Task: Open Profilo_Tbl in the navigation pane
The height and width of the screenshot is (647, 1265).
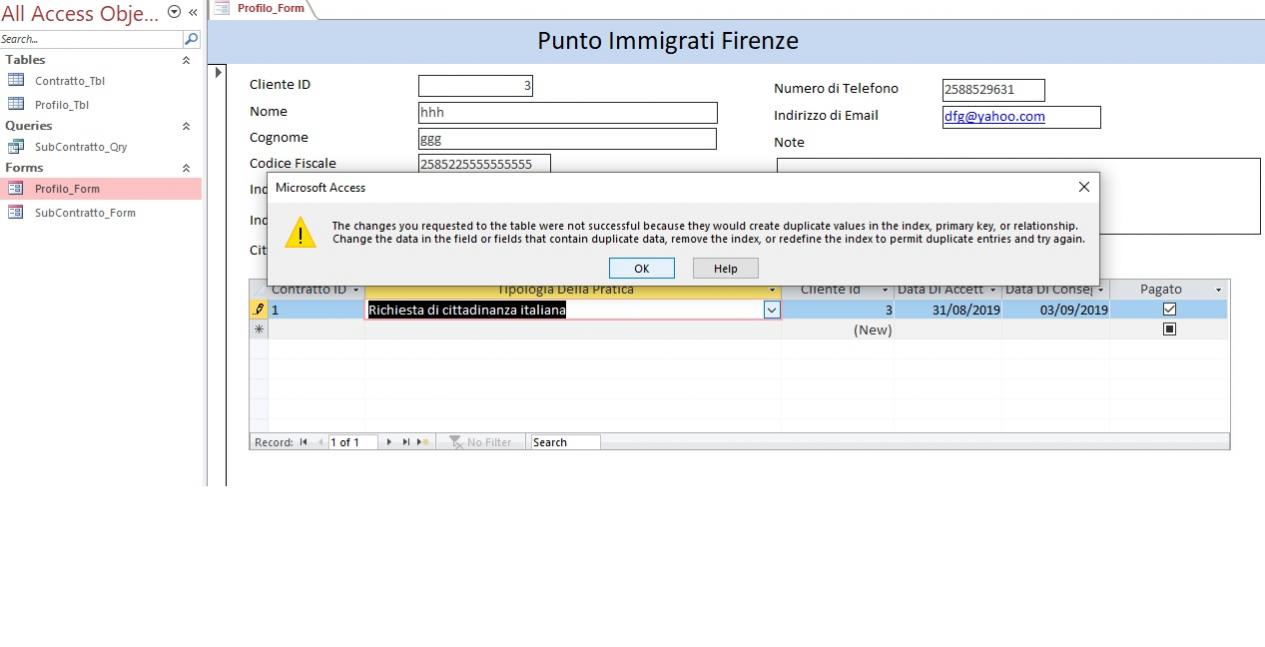Action: 62,104
